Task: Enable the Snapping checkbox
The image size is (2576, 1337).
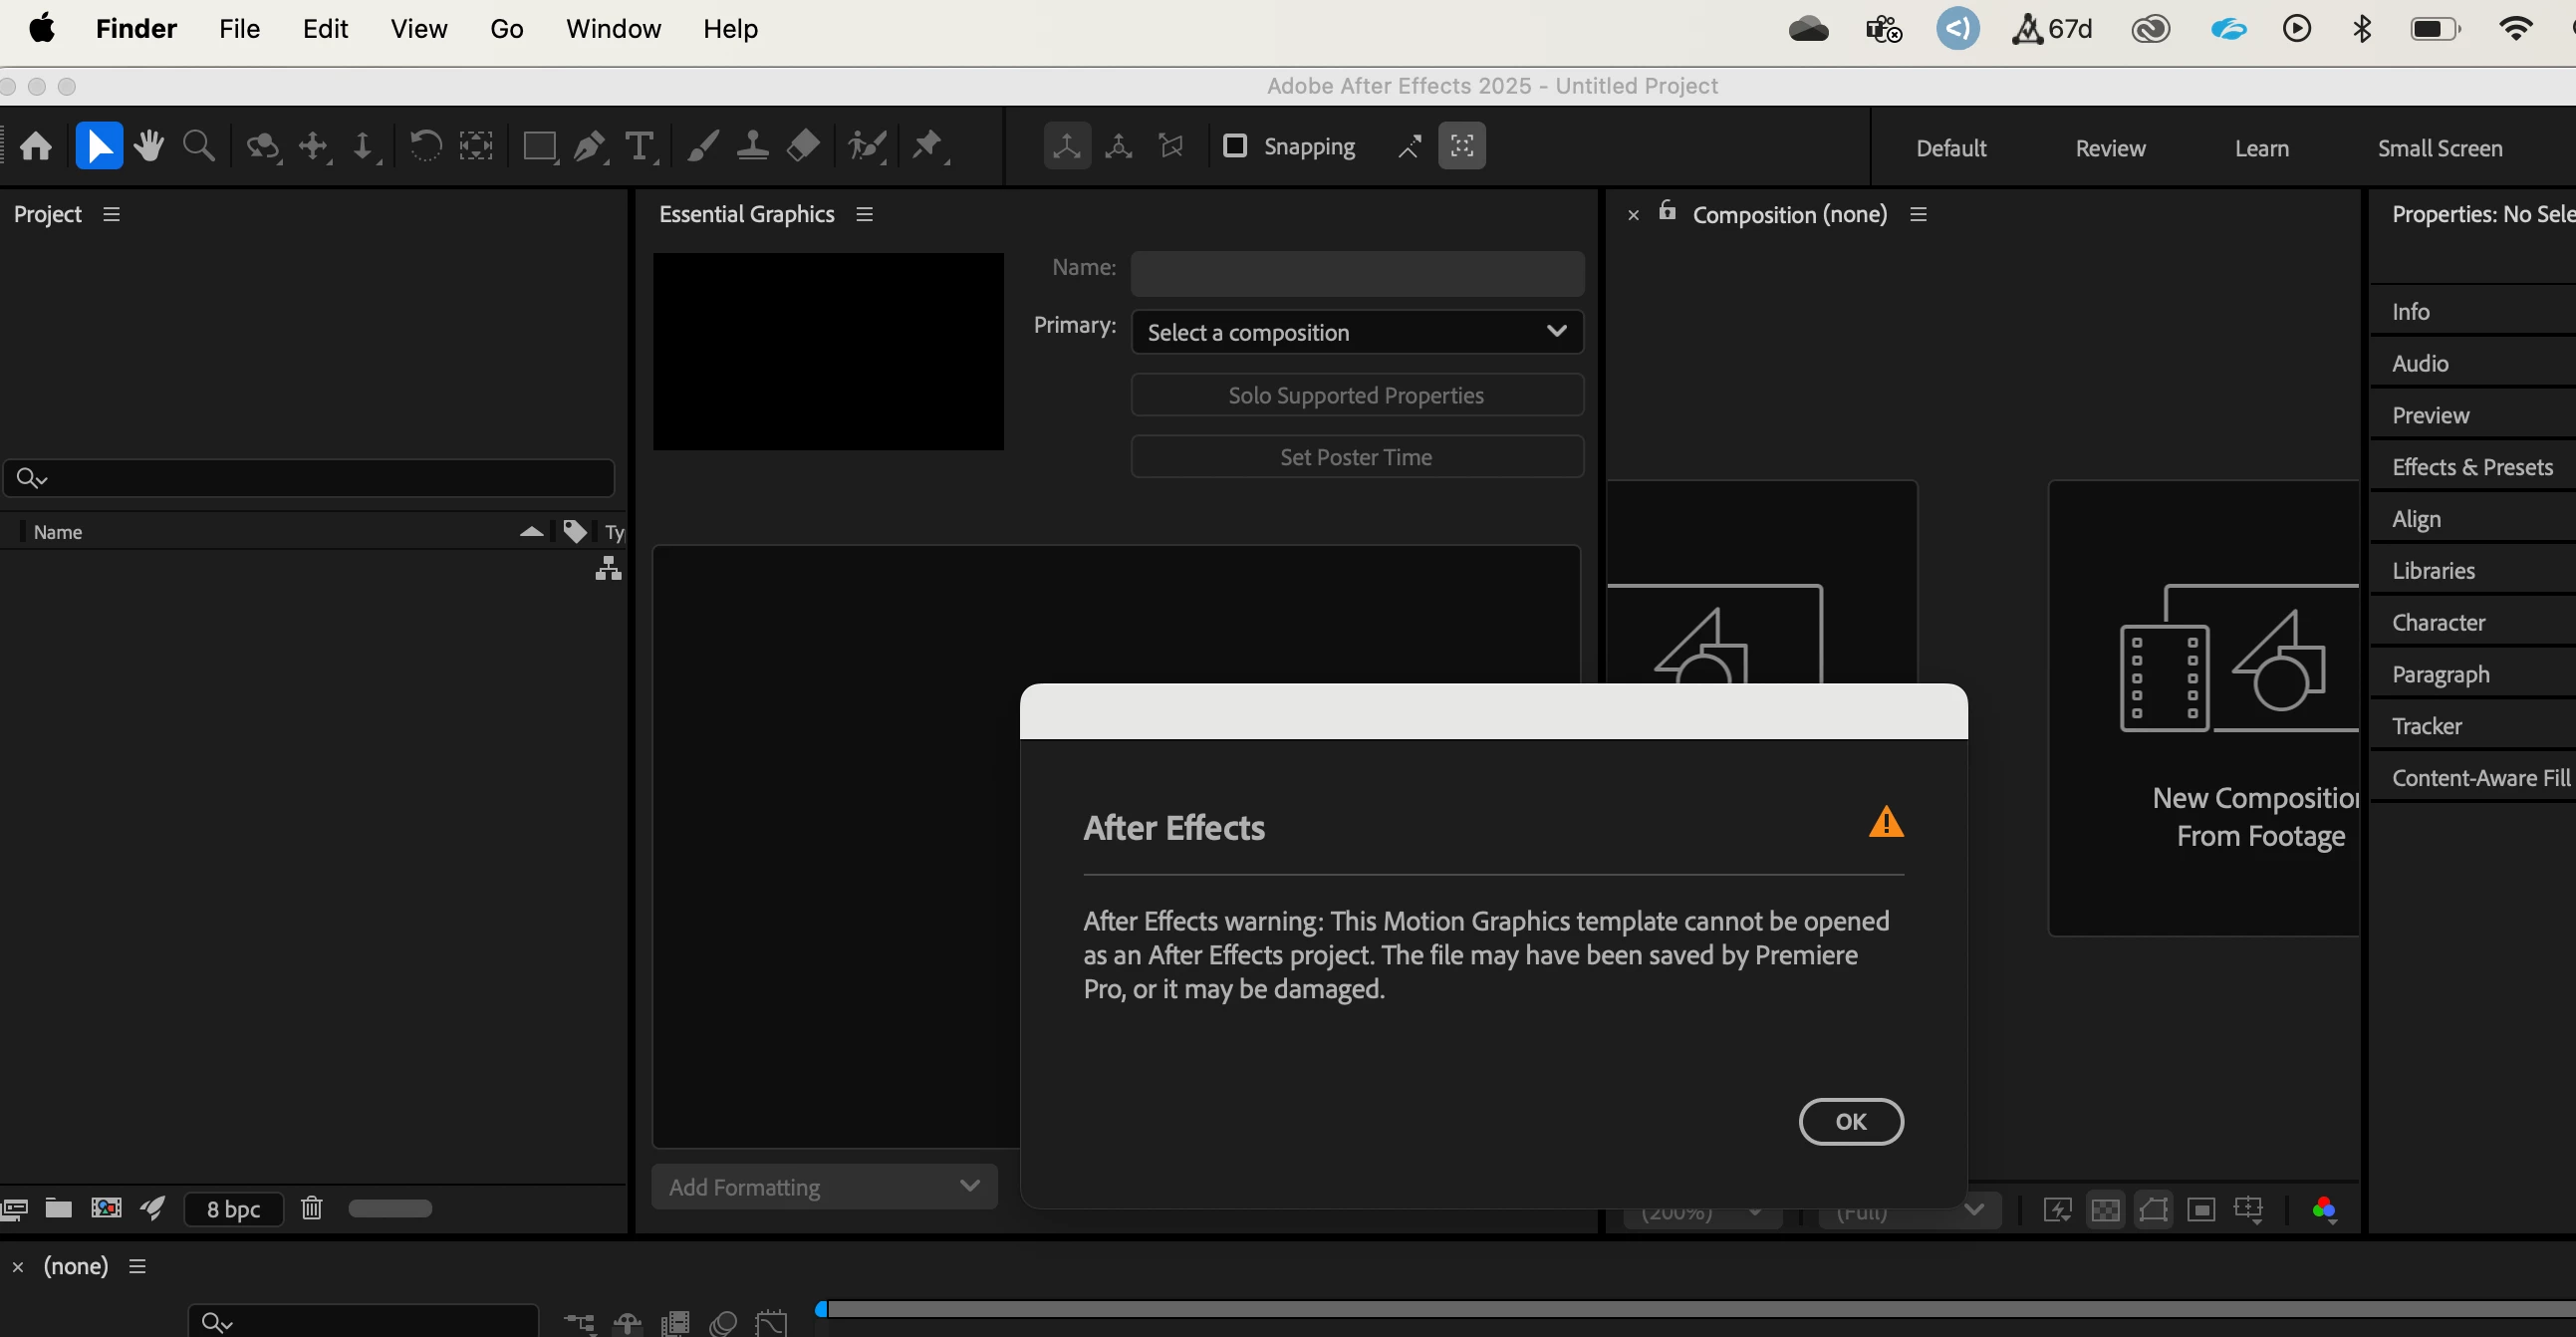Action: tap(1235, 146)
